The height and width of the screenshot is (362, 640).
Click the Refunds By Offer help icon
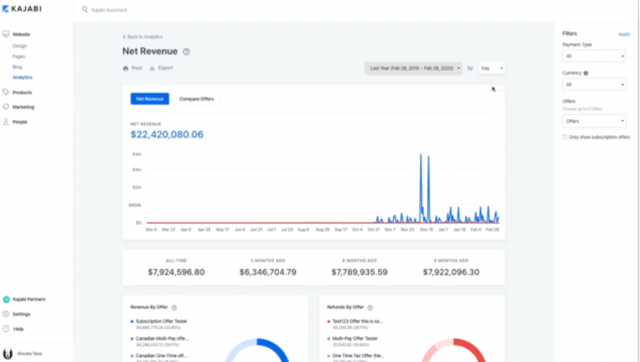(x=370, y=307)
